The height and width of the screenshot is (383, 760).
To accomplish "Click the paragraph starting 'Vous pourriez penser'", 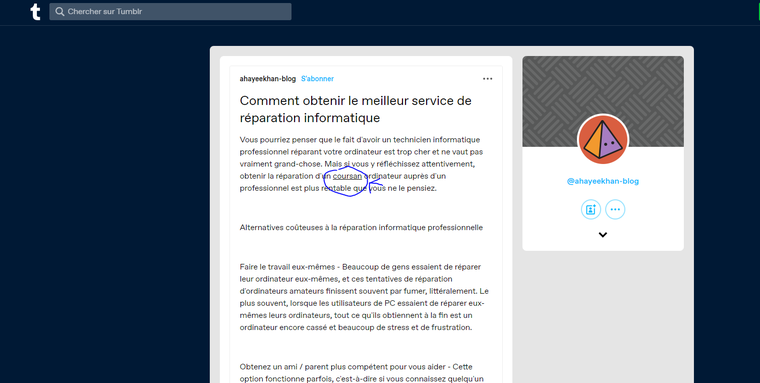I will coord(361,164).
